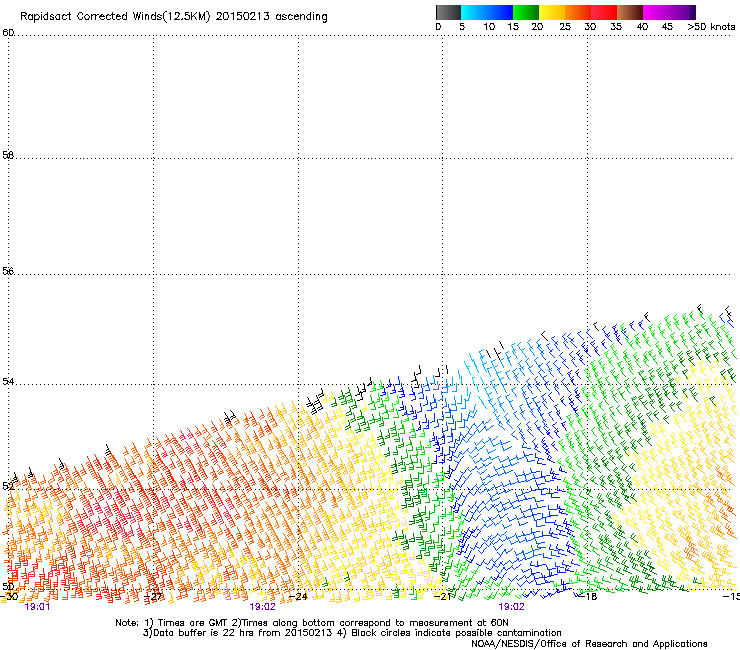
Task: Click the longitude axis label '-27'
Action: click(x=153, y=597)
